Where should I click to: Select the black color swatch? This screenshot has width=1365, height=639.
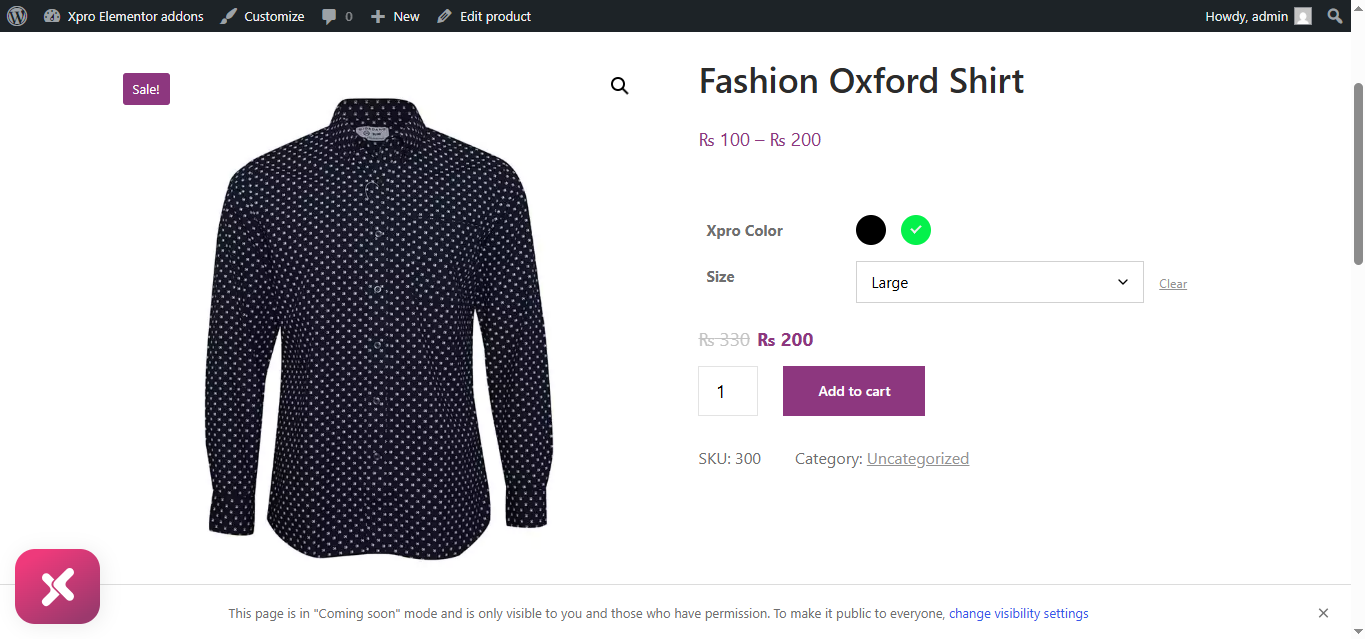coord(871,230)
